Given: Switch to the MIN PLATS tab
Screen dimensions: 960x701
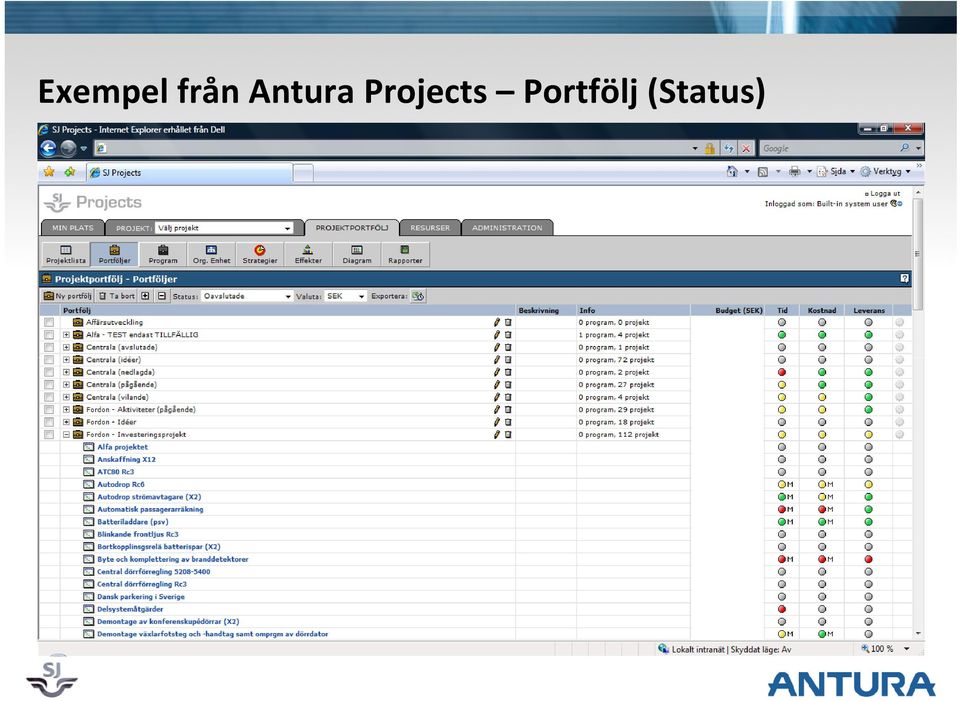Looking at the screenshot, I should tap(73, 228).
